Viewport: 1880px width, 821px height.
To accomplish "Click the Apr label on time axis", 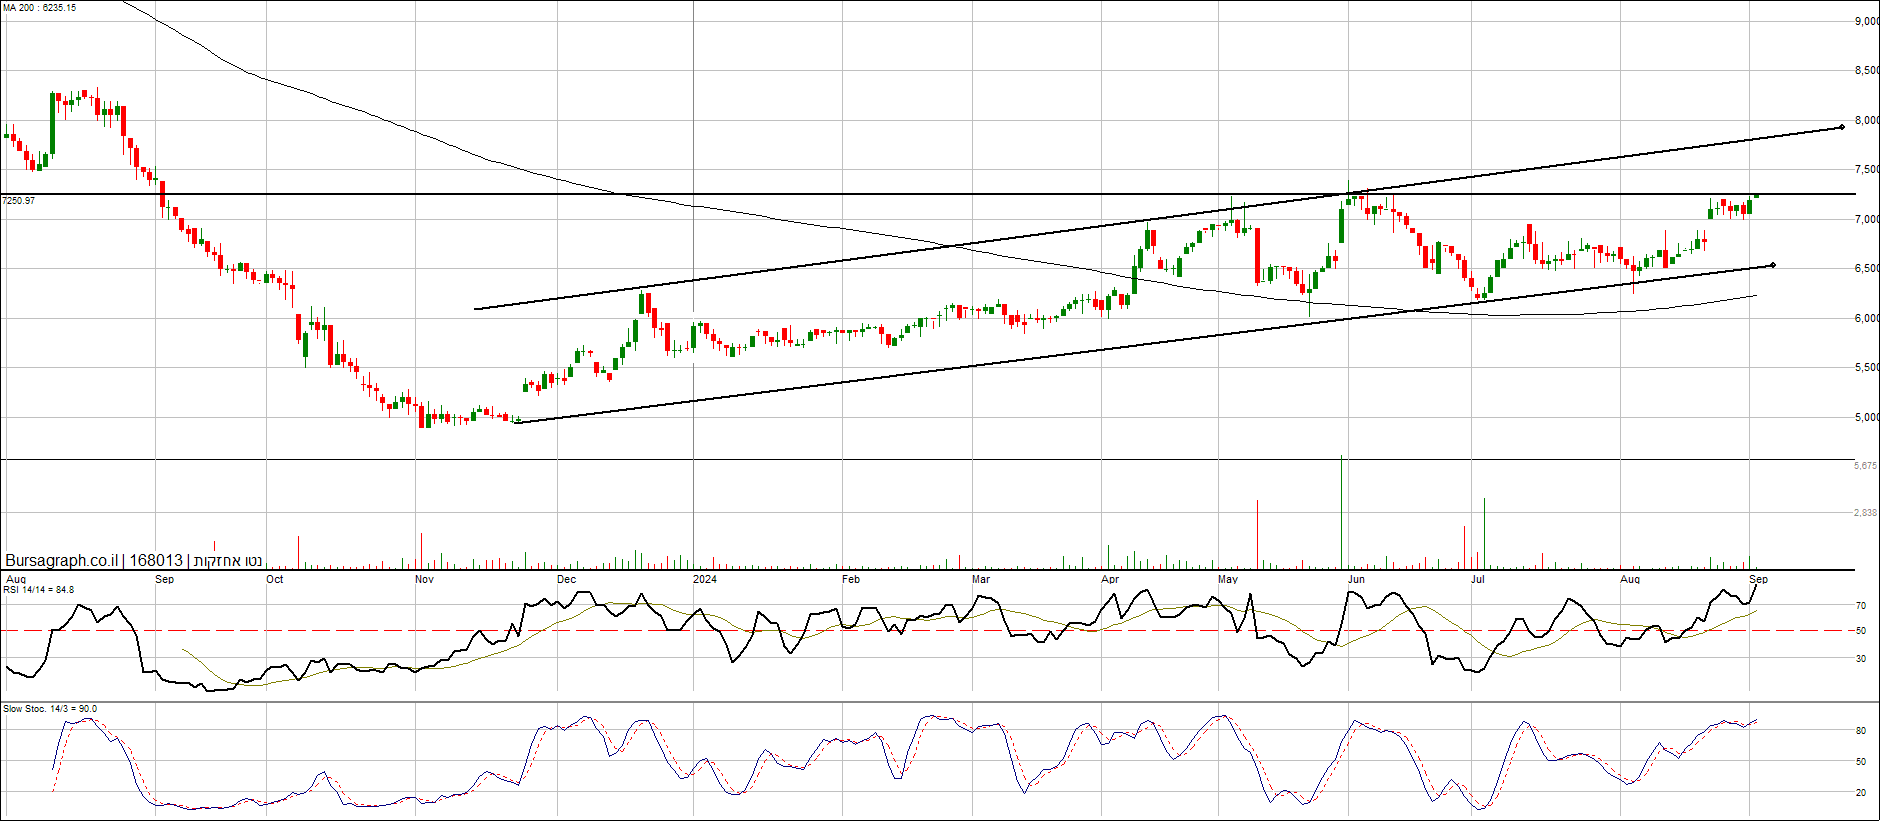I will (x=1110, y=579).
